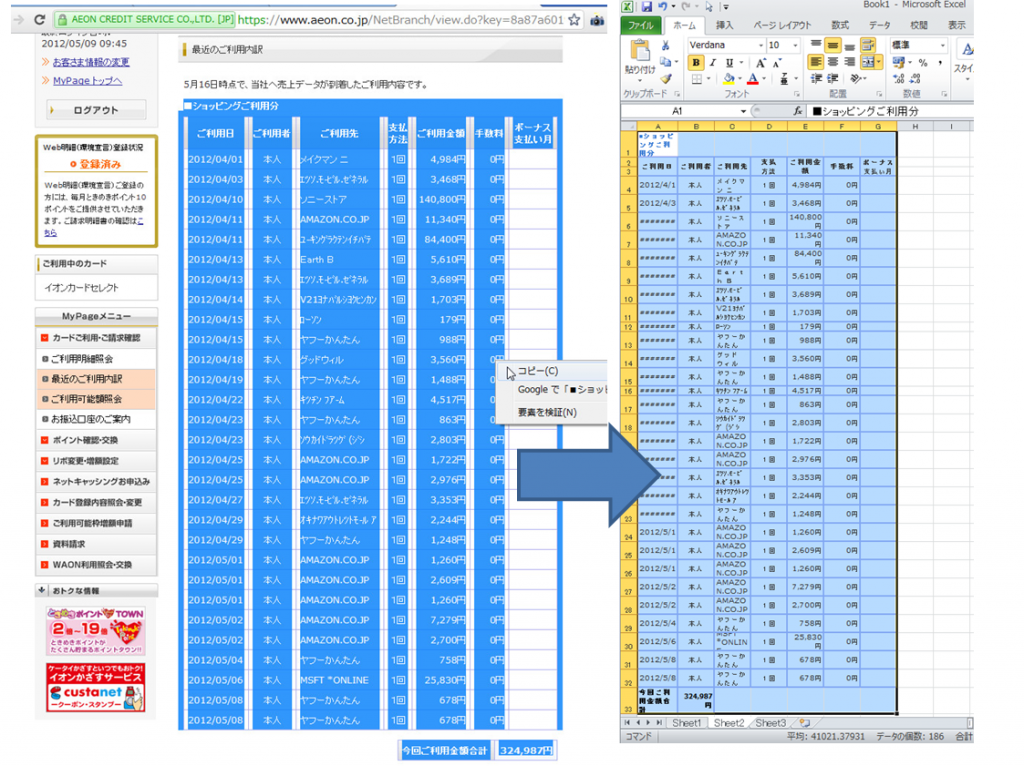
Task: Go forward in browser history
Action: tap(18, 20)
